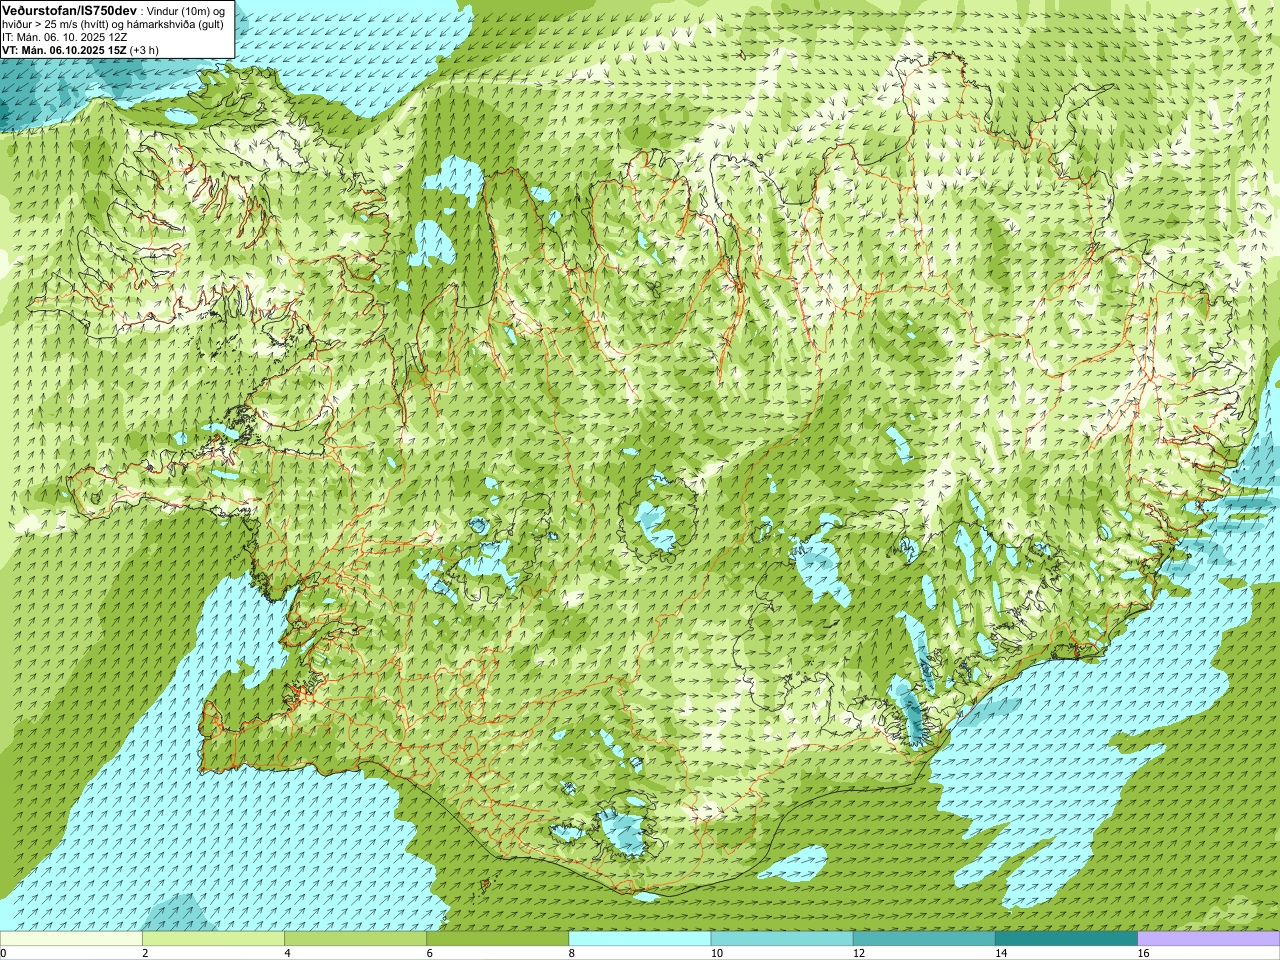
Task: Choose the 6–8 m/s darker green legend segment
Action: tap(497, 939)
